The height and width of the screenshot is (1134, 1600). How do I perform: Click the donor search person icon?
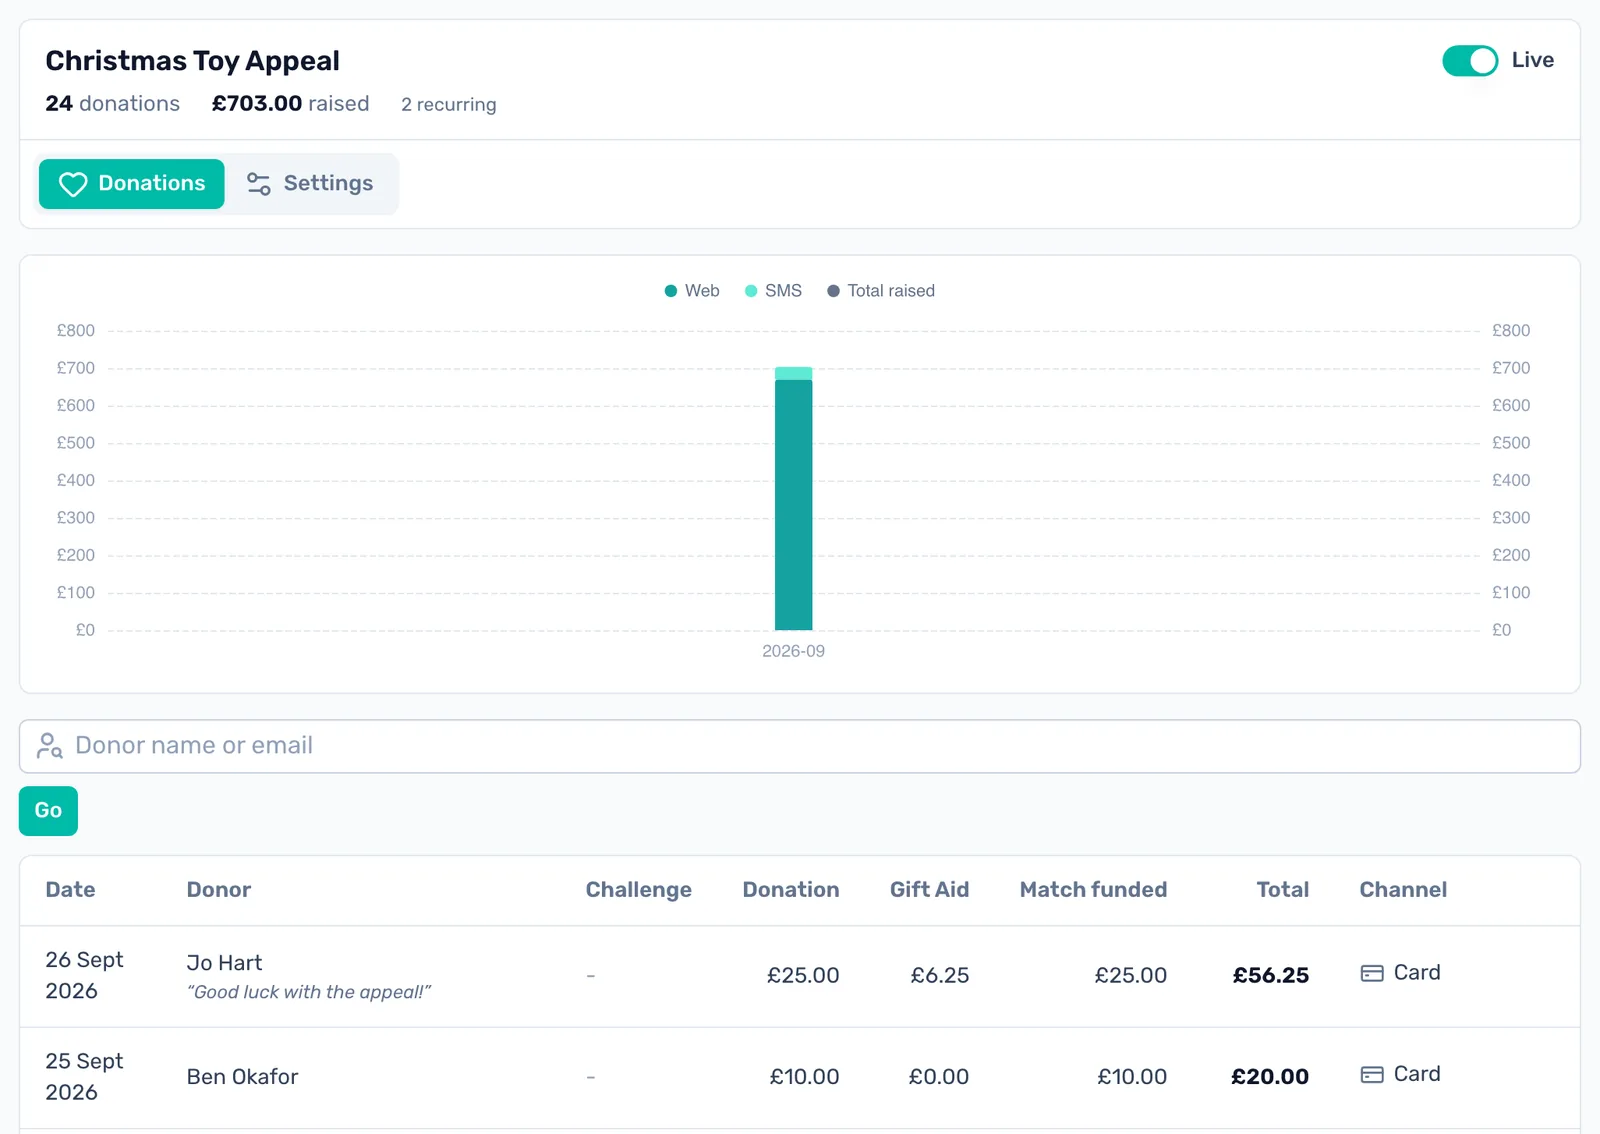[x=49, y=746]
